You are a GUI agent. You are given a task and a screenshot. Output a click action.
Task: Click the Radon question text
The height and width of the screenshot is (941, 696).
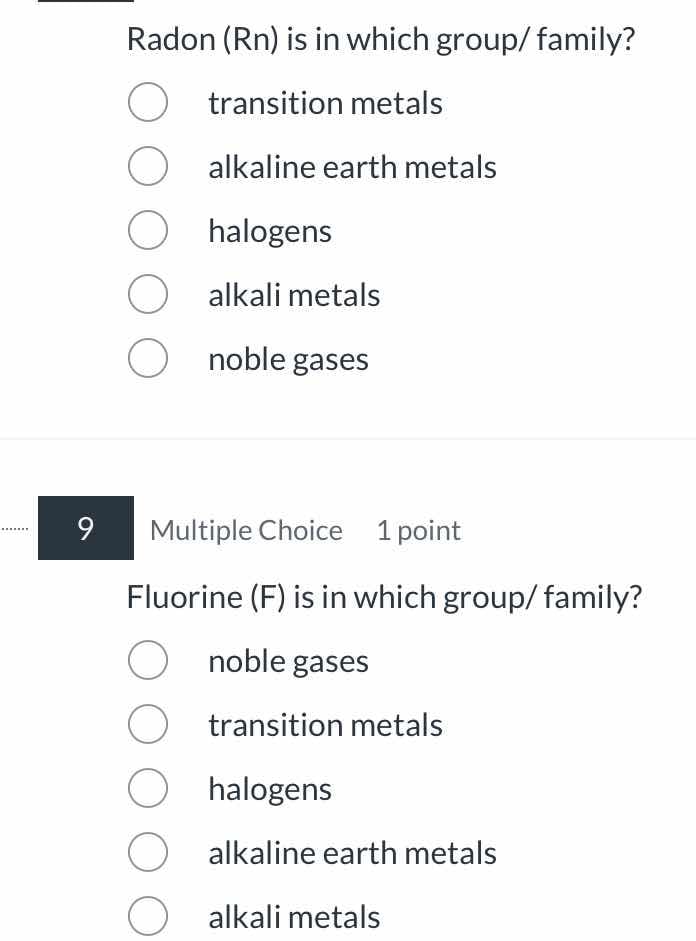click(381, 39)
